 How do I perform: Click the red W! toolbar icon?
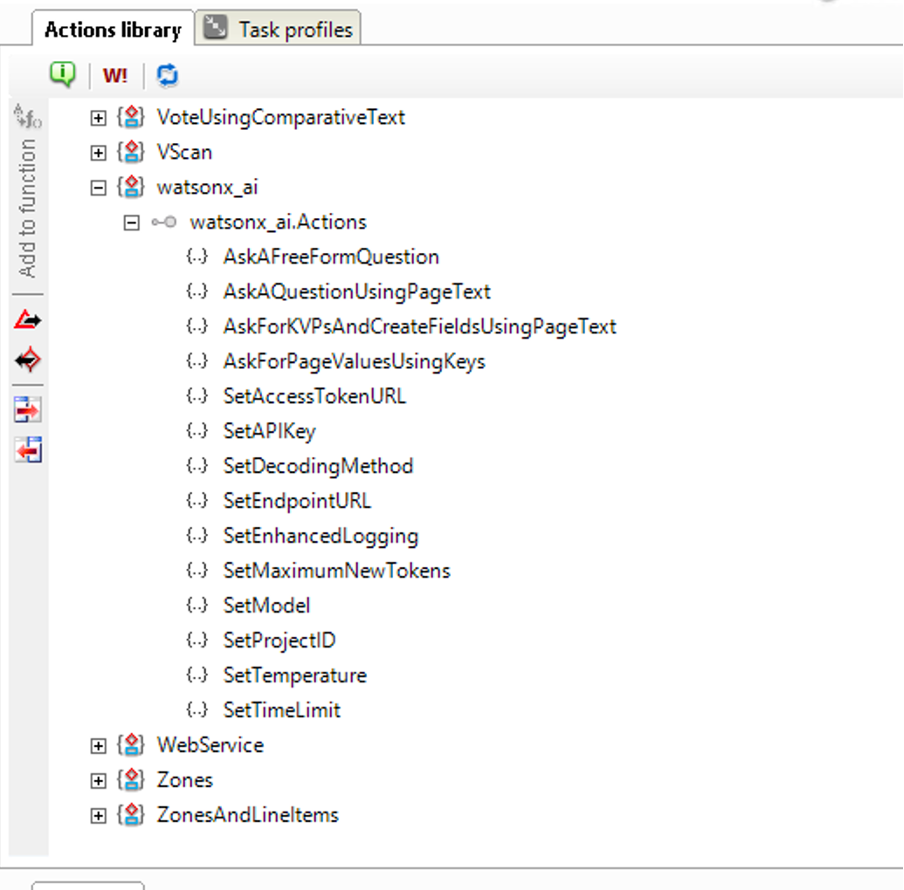click(x=115, y=75)
